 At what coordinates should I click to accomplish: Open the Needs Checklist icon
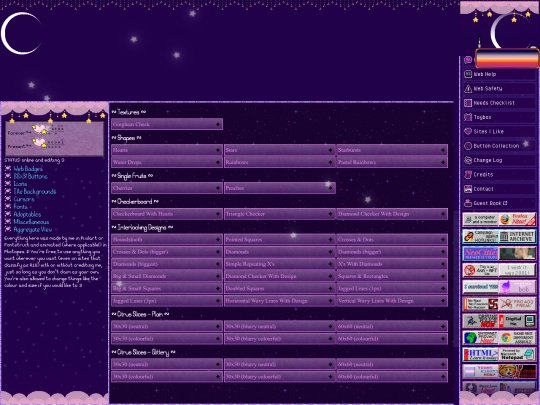468,103
